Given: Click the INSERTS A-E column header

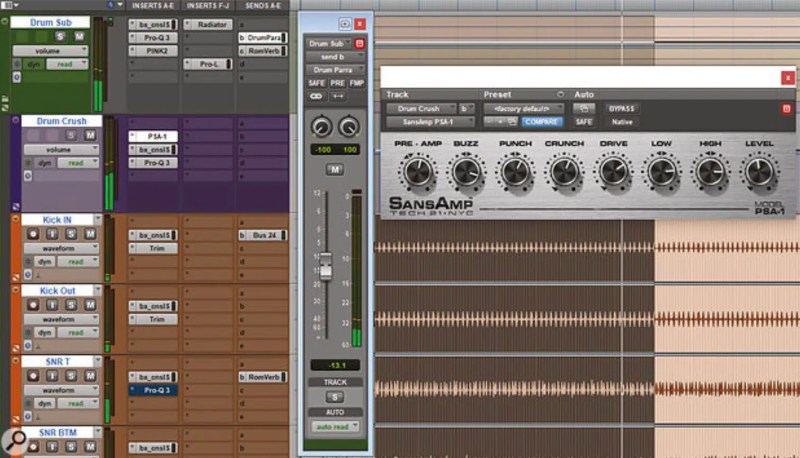Looking at the screenshot, I should [x=153, y=6].
